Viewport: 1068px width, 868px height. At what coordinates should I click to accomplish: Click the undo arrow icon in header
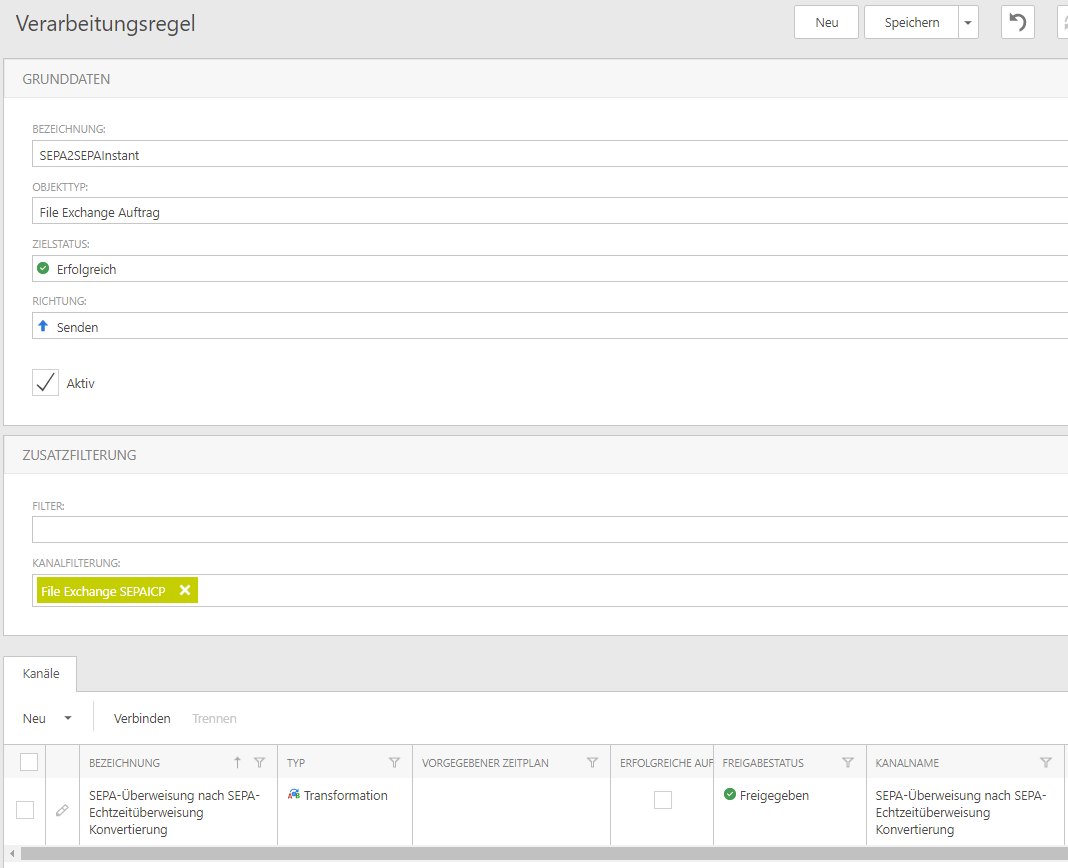pos(1018,22)
